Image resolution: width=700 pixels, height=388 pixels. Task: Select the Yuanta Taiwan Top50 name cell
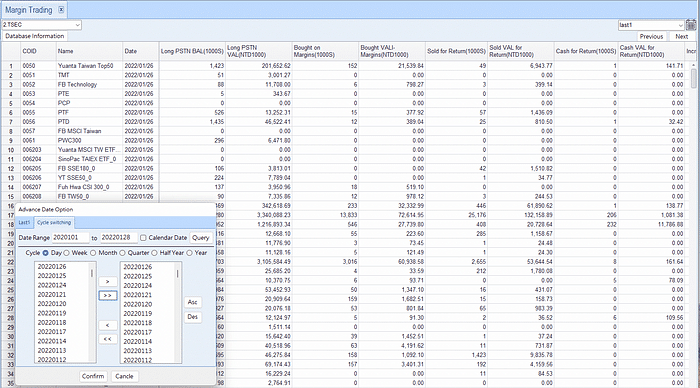click(89, 66)
